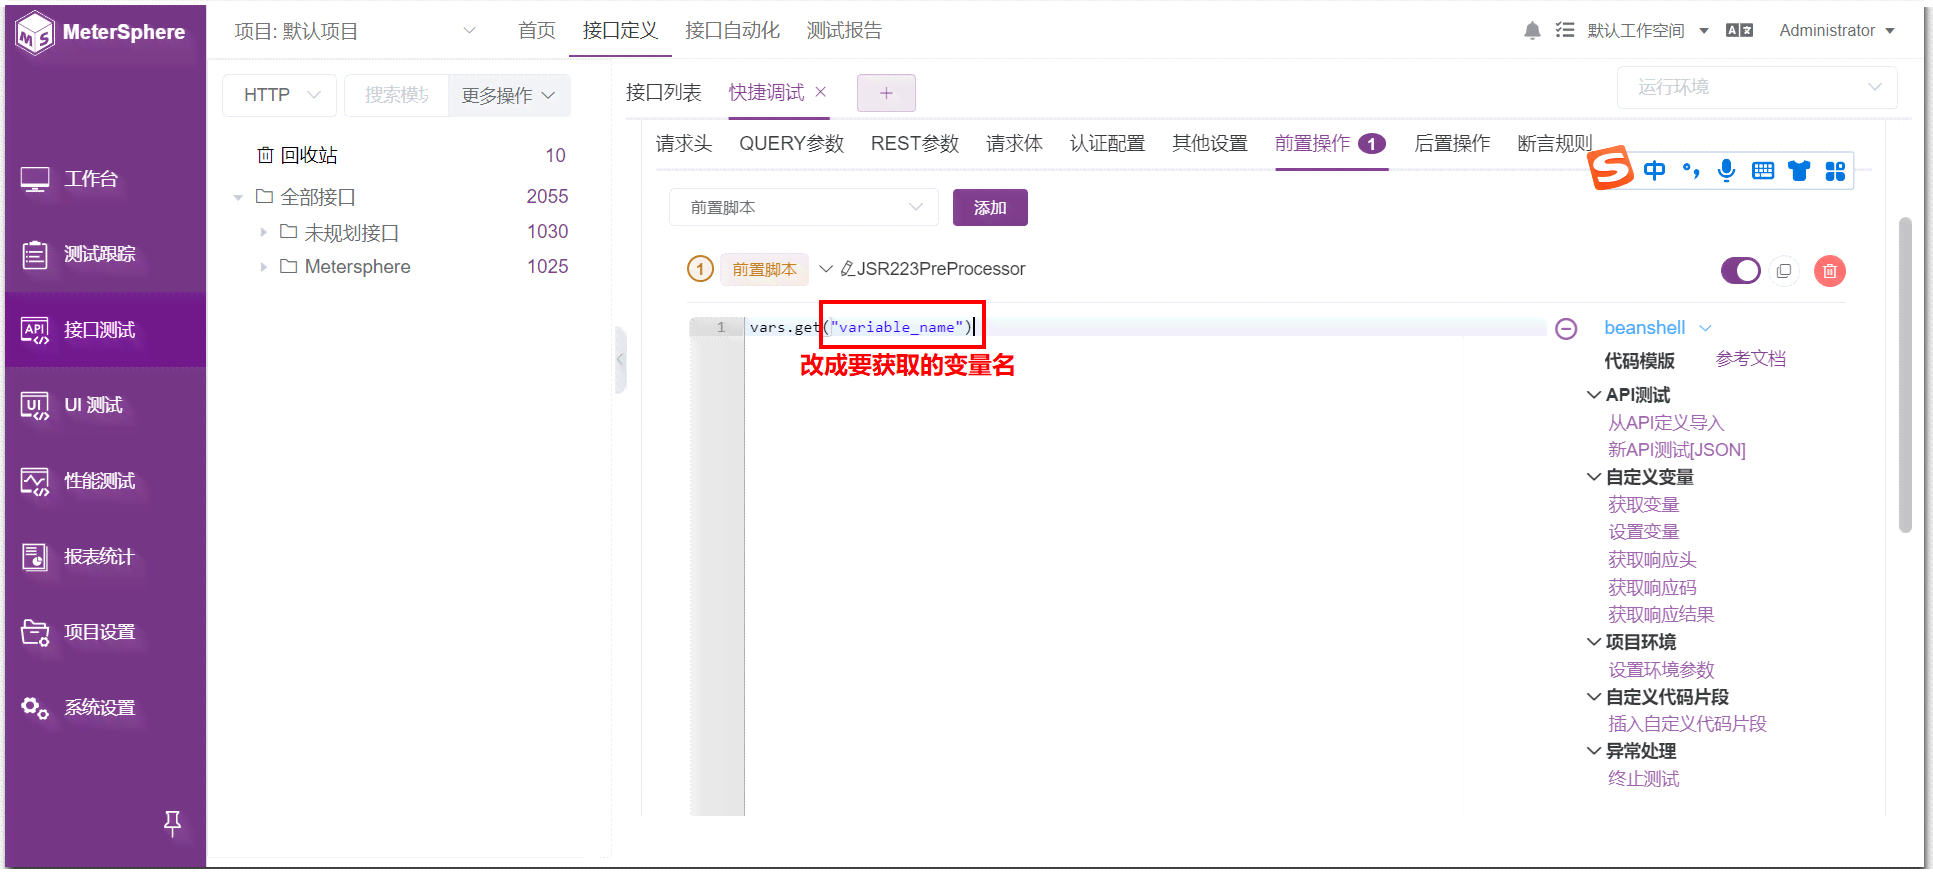Open the 测试报告 menu
The image size is (1933, 876).
coord(844,31)
